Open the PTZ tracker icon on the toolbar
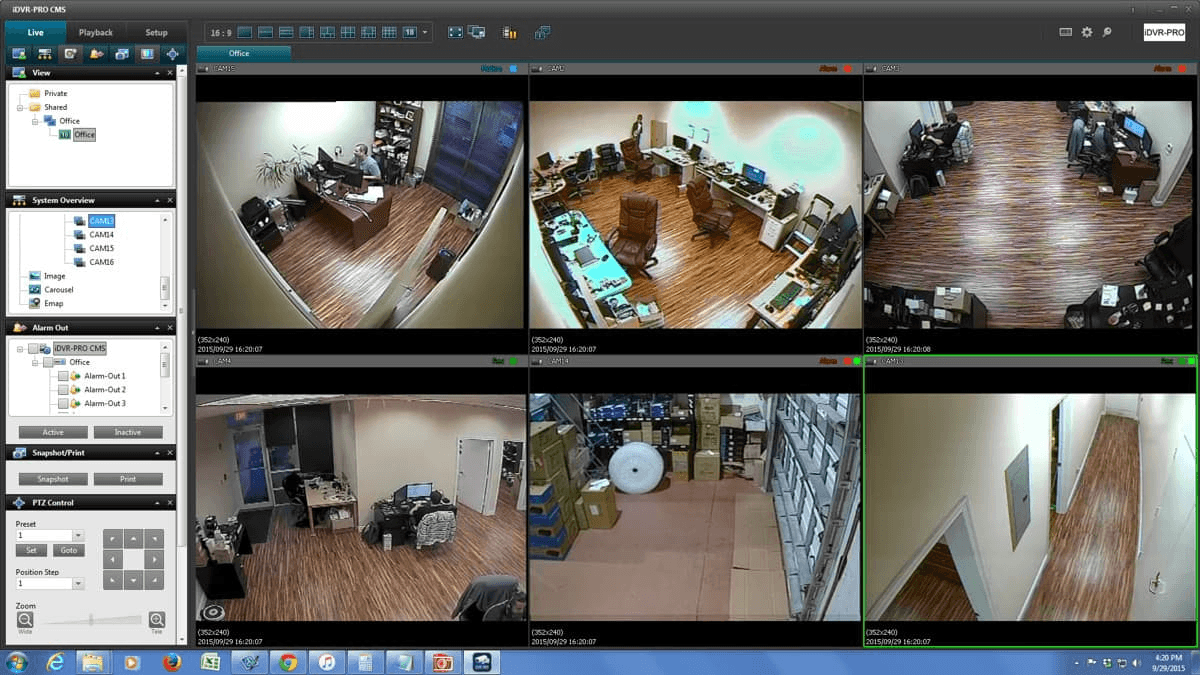The width and height of the screenshot is (1200, 675). click(x=172, y=53)
